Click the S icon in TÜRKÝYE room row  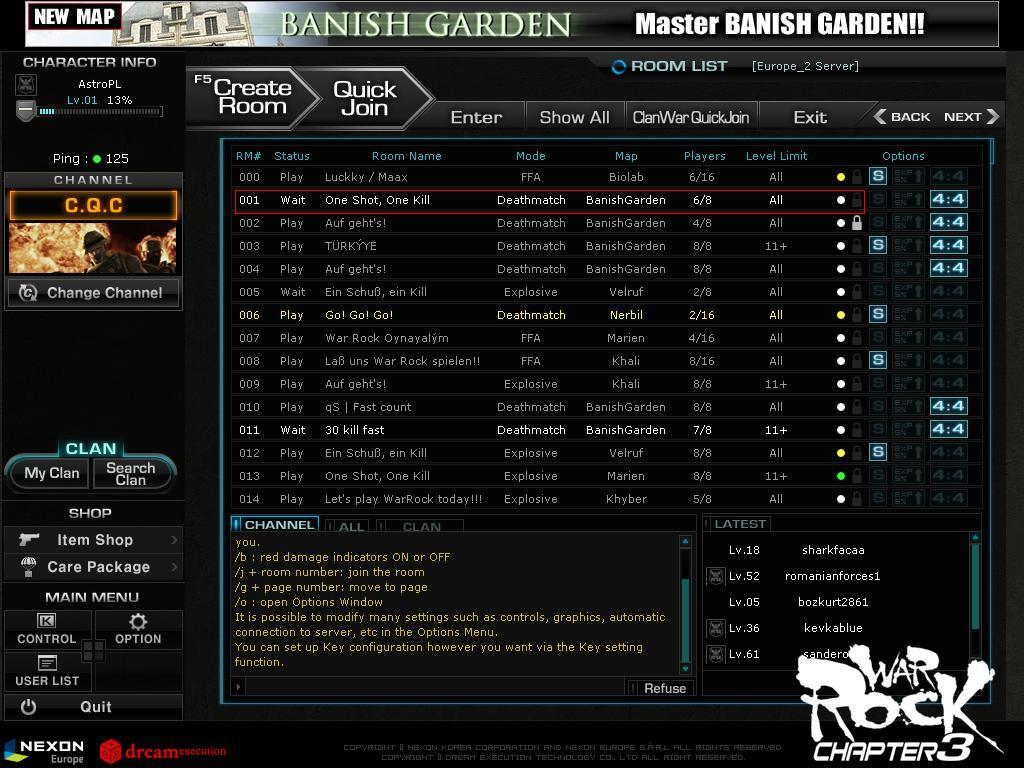[878, 245]
